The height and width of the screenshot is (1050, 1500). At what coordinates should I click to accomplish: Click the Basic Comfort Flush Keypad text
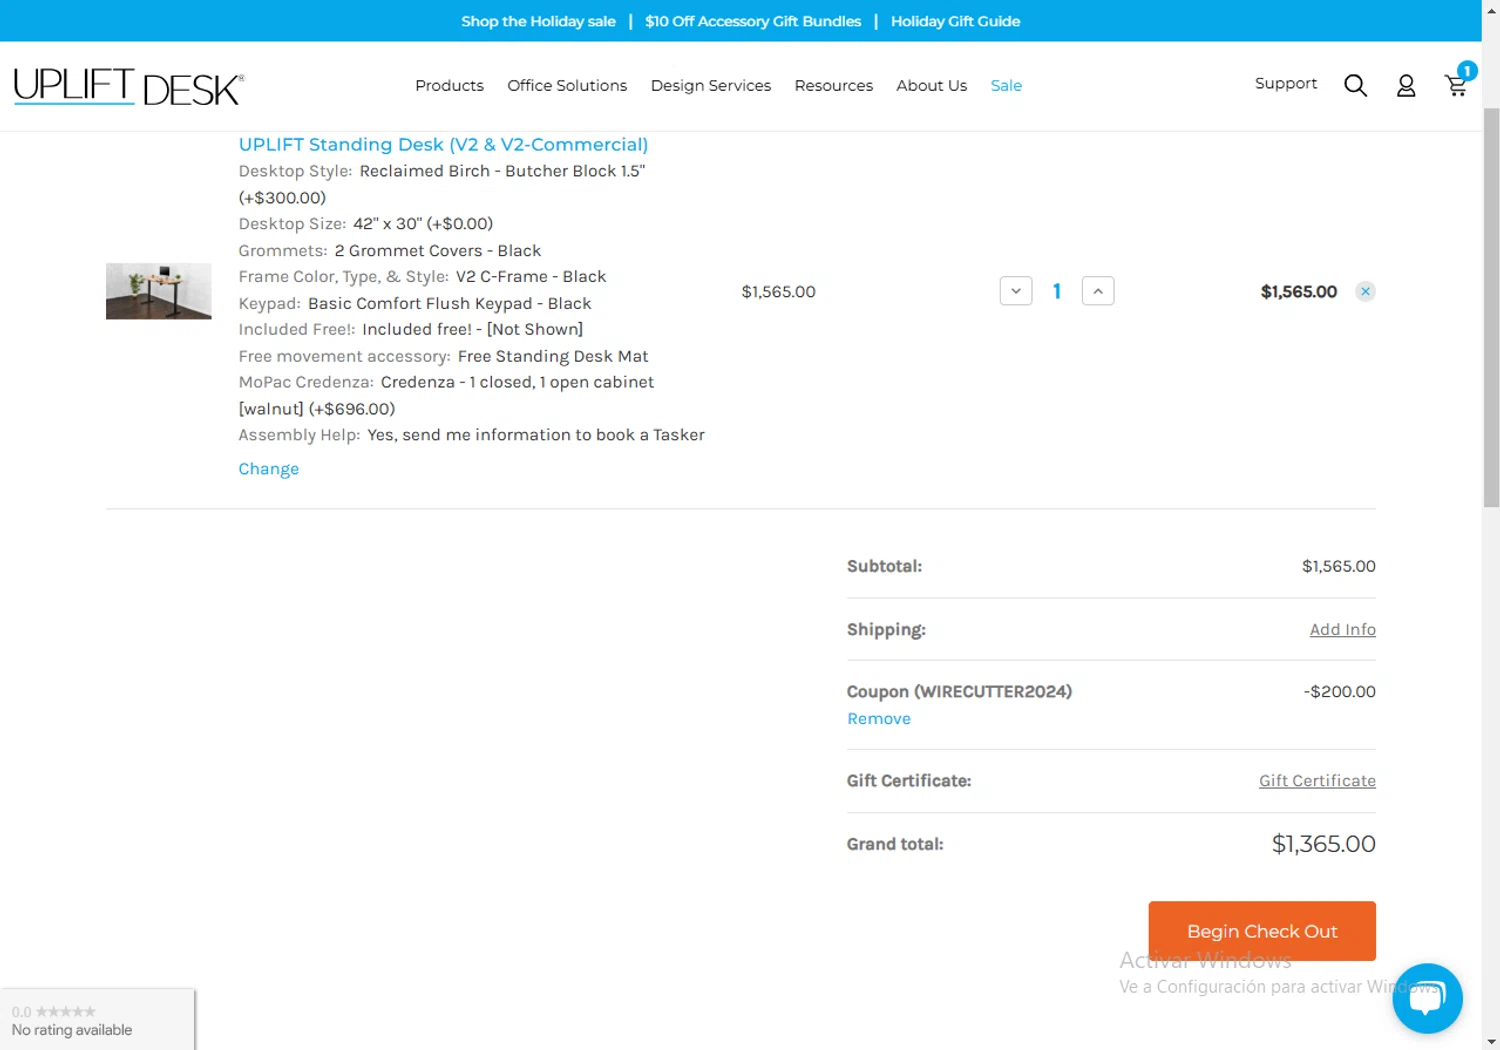(449, 304)
